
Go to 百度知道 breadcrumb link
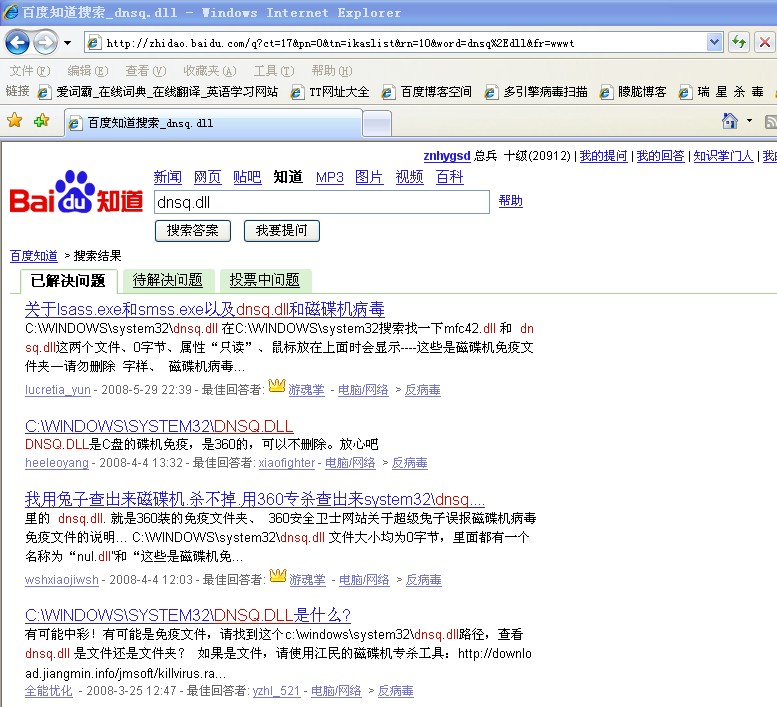[x=34, y=256]
